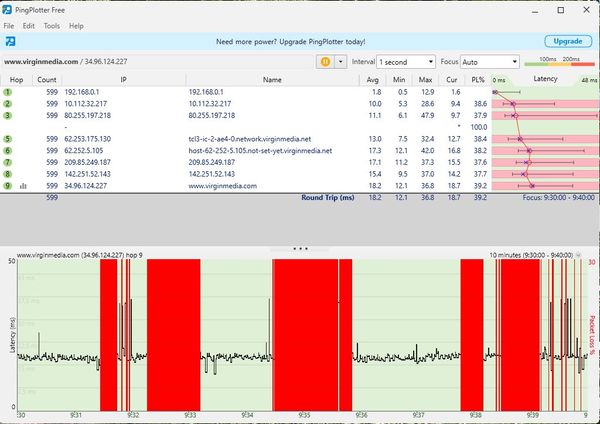The width and height of the screenshot is (600, 424).
Task: Click the Cur column header
Action: pyautogui.click(x=452, y=80)
